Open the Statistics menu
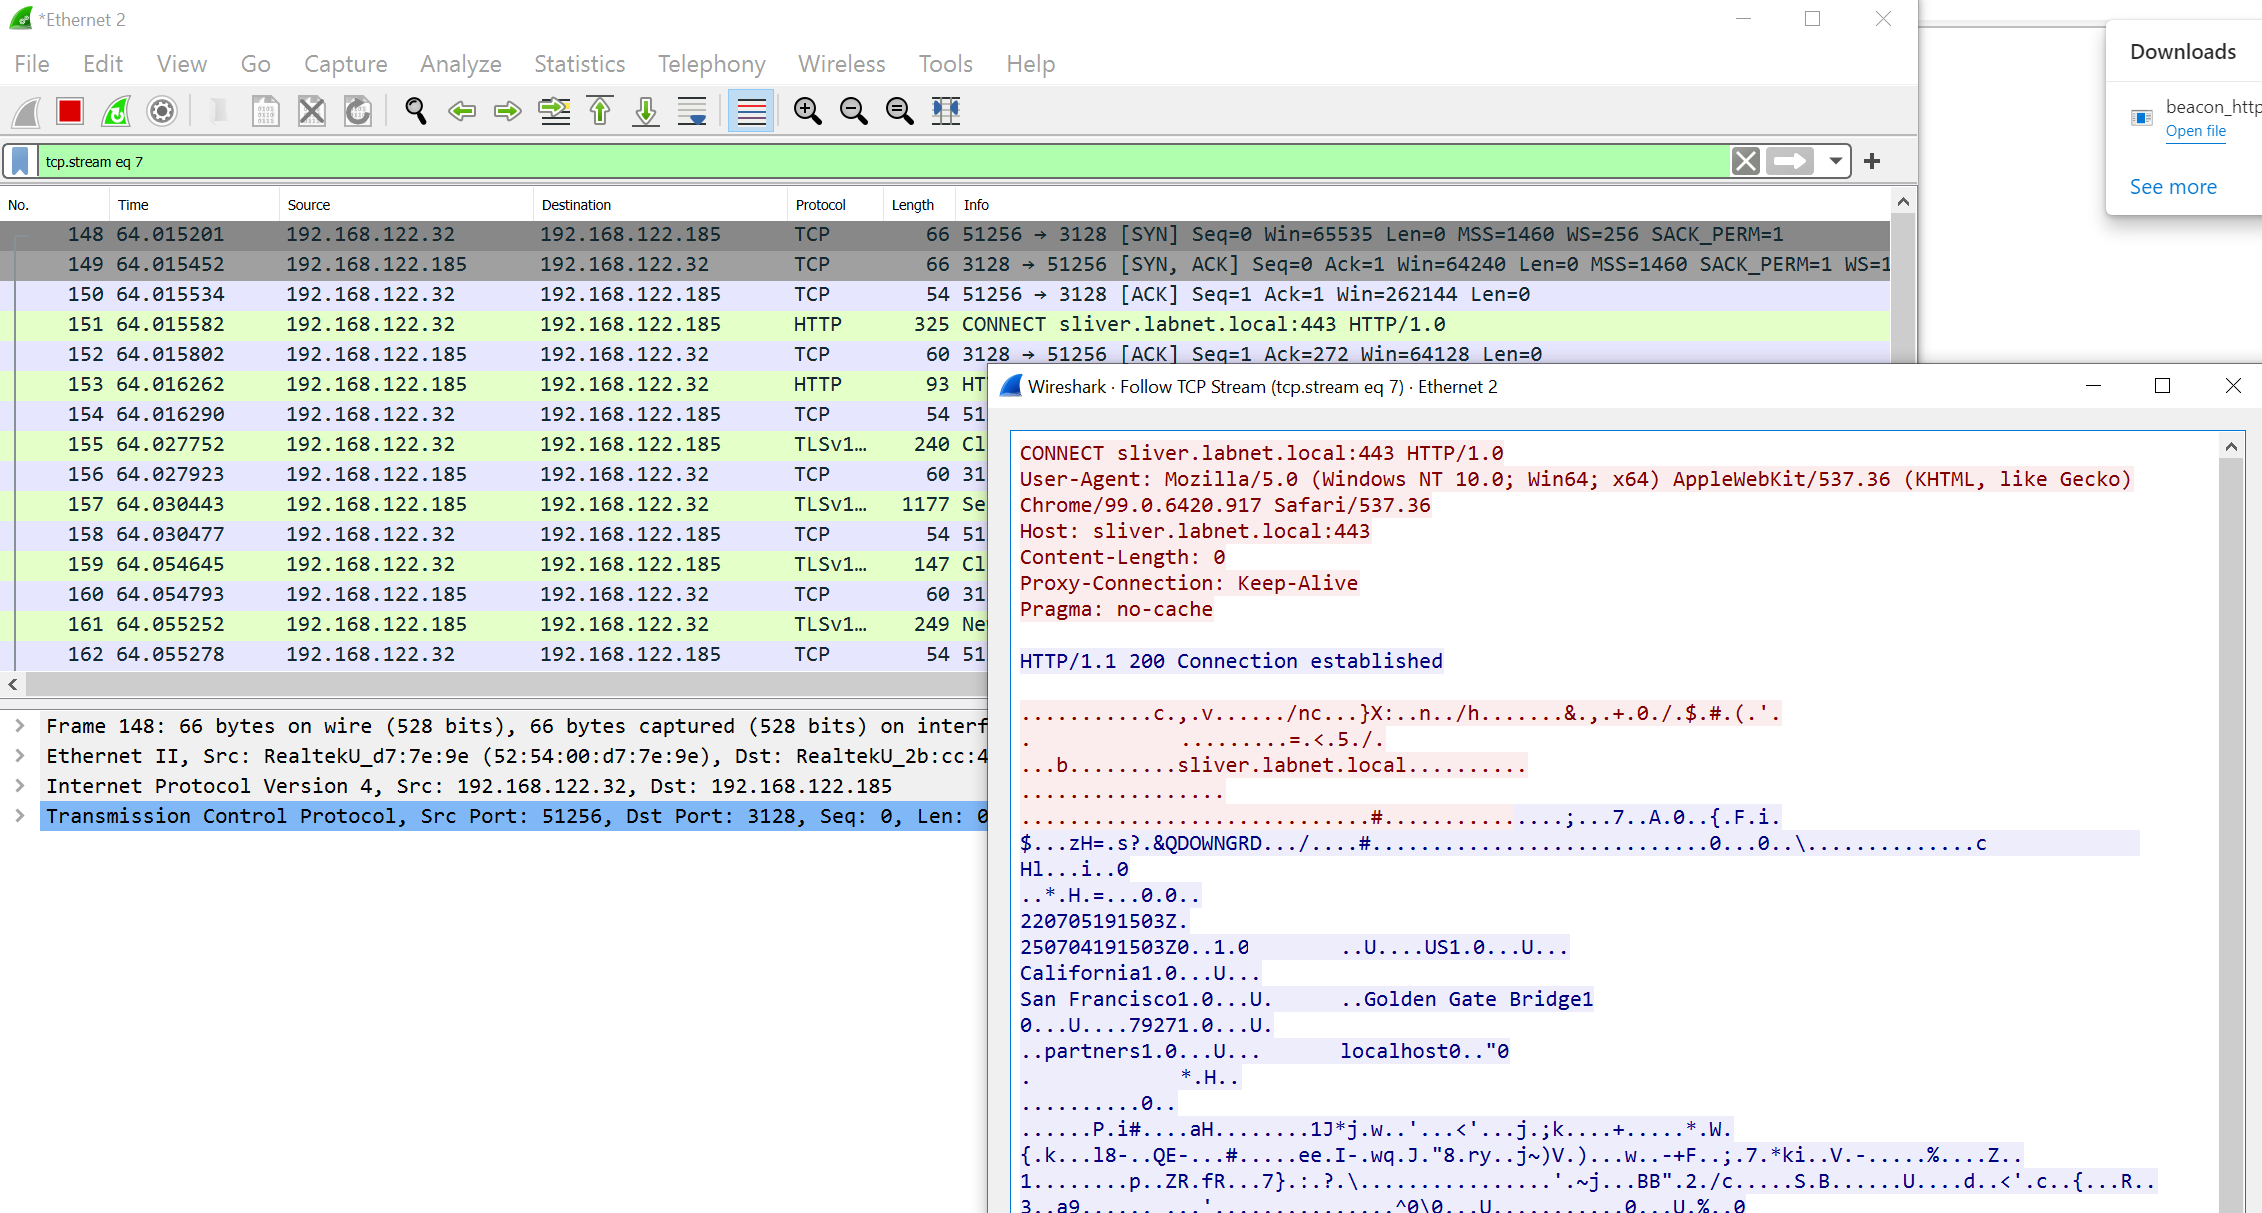The height and width of the screenshot is (1213, 2262). 580,64
